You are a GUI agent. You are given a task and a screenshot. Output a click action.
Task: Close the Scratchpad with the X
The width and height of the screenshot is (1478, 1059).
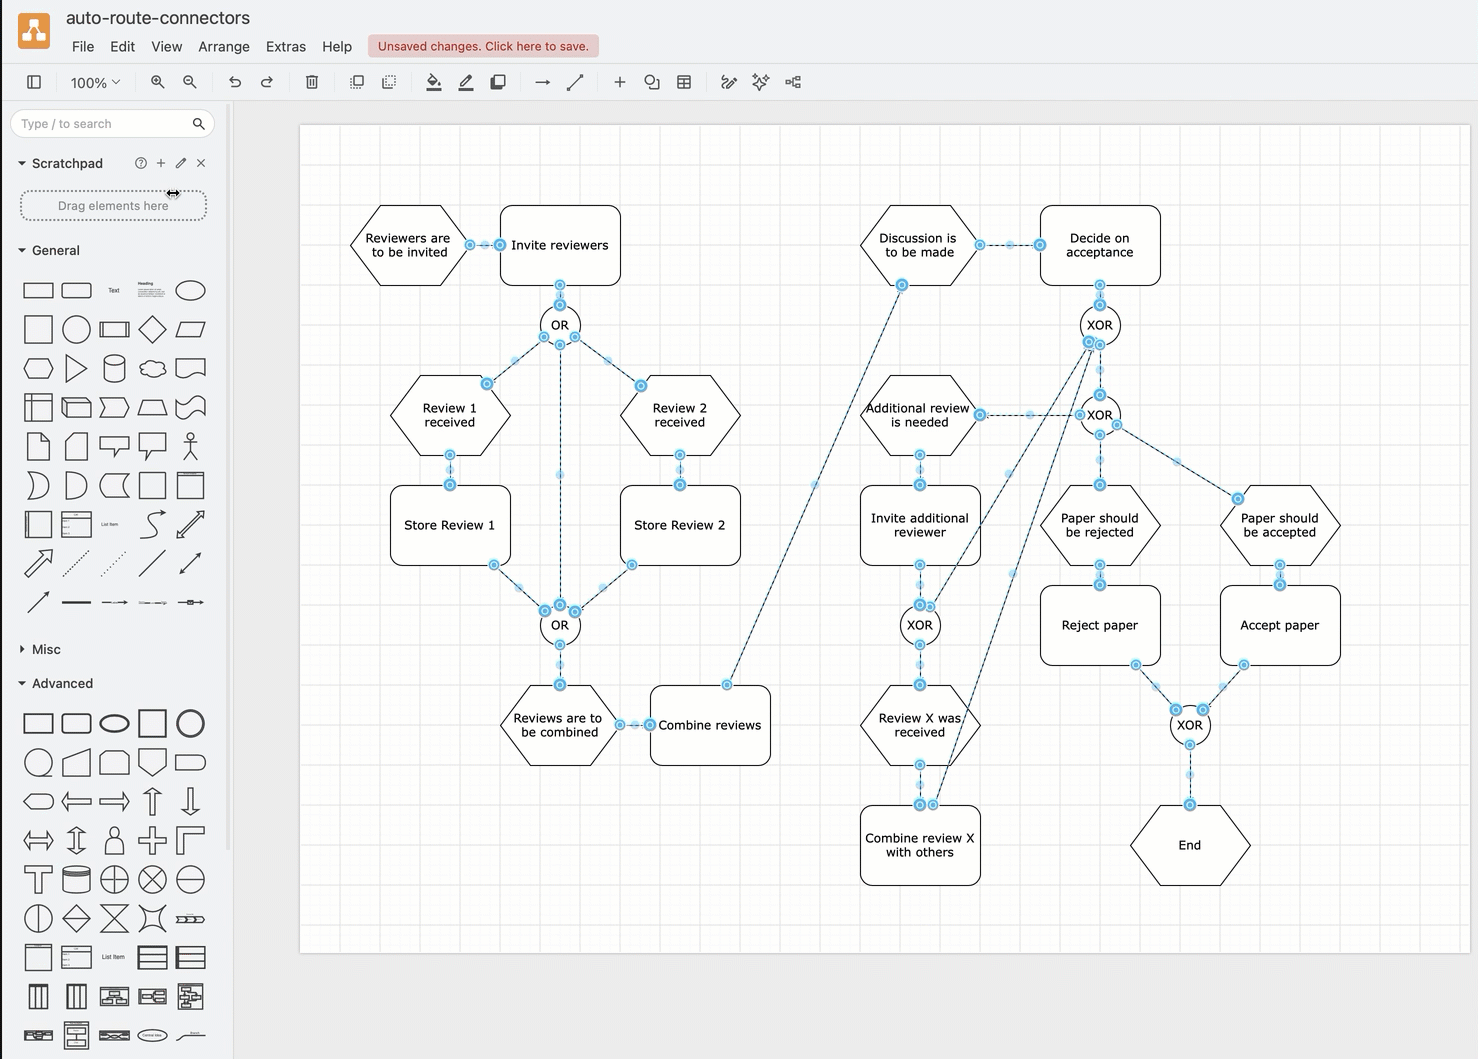201,163
